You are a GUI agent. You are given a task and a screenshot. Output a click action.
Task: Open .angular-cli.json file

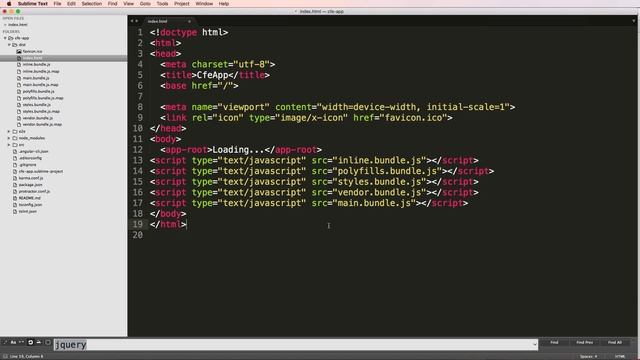pyautogui.click(x=33, y=151)
